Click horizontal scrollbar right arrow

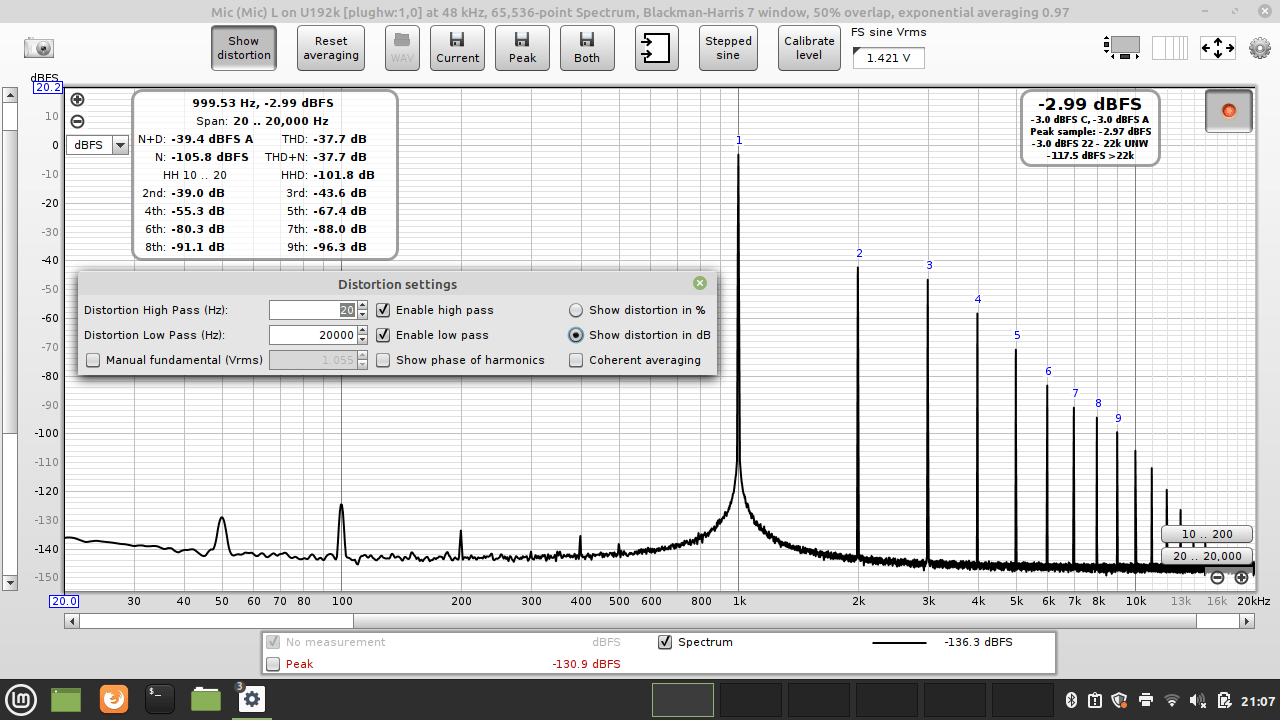(x=1247, y=621)
